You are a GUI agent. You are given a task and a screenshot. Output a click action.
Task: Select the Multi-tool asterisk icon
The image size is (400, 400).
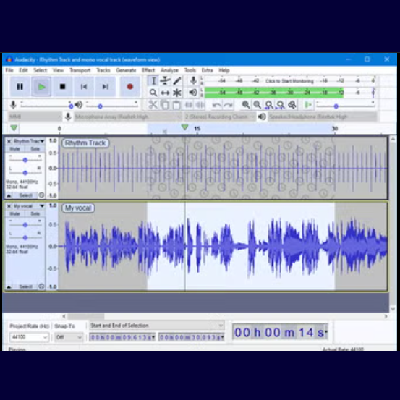click(177, 93)
